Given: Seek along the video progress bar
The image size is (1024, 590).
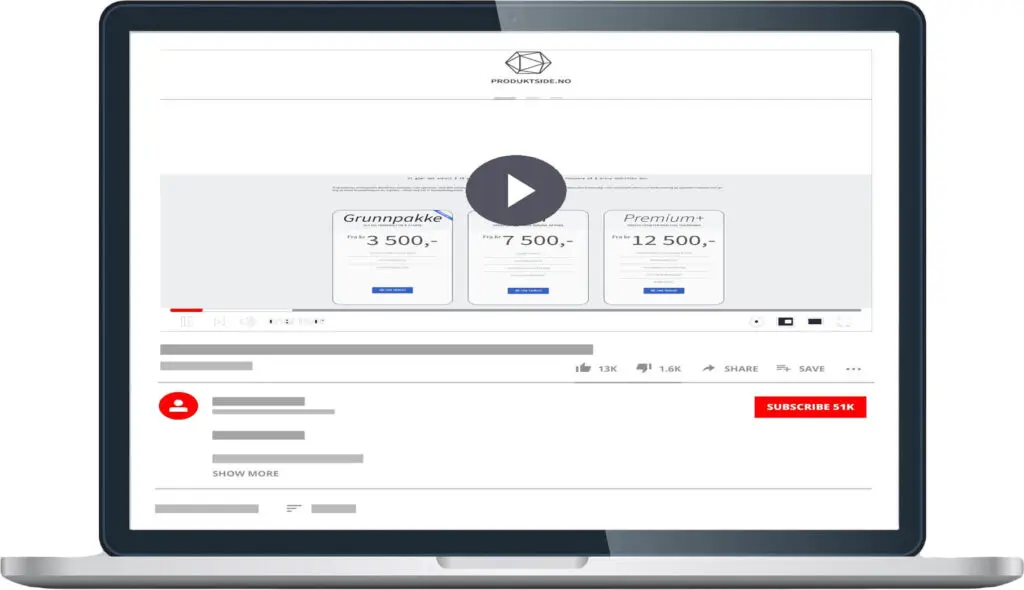Looking at the screenshot, I should tap(515, 310).
